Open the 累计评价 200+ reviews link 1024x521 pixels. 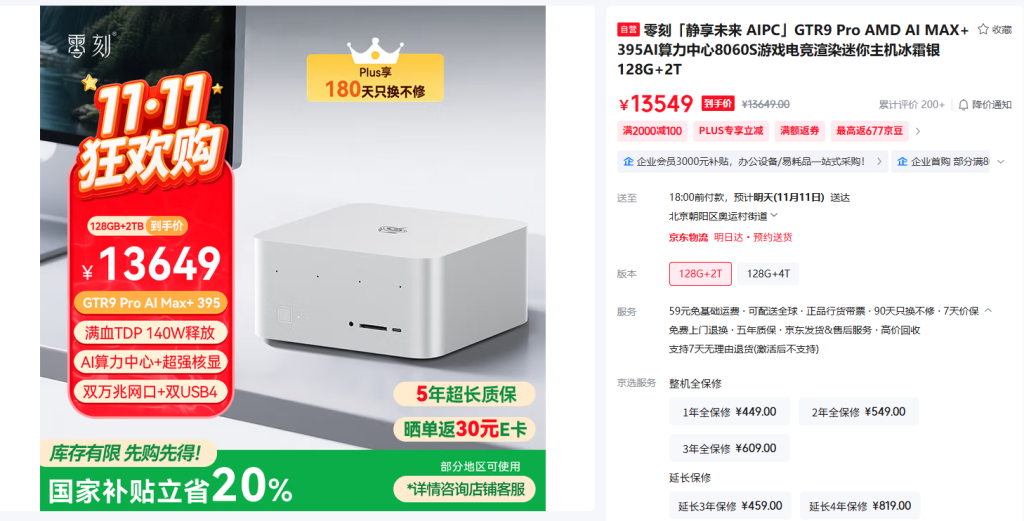tap(911, 104)
